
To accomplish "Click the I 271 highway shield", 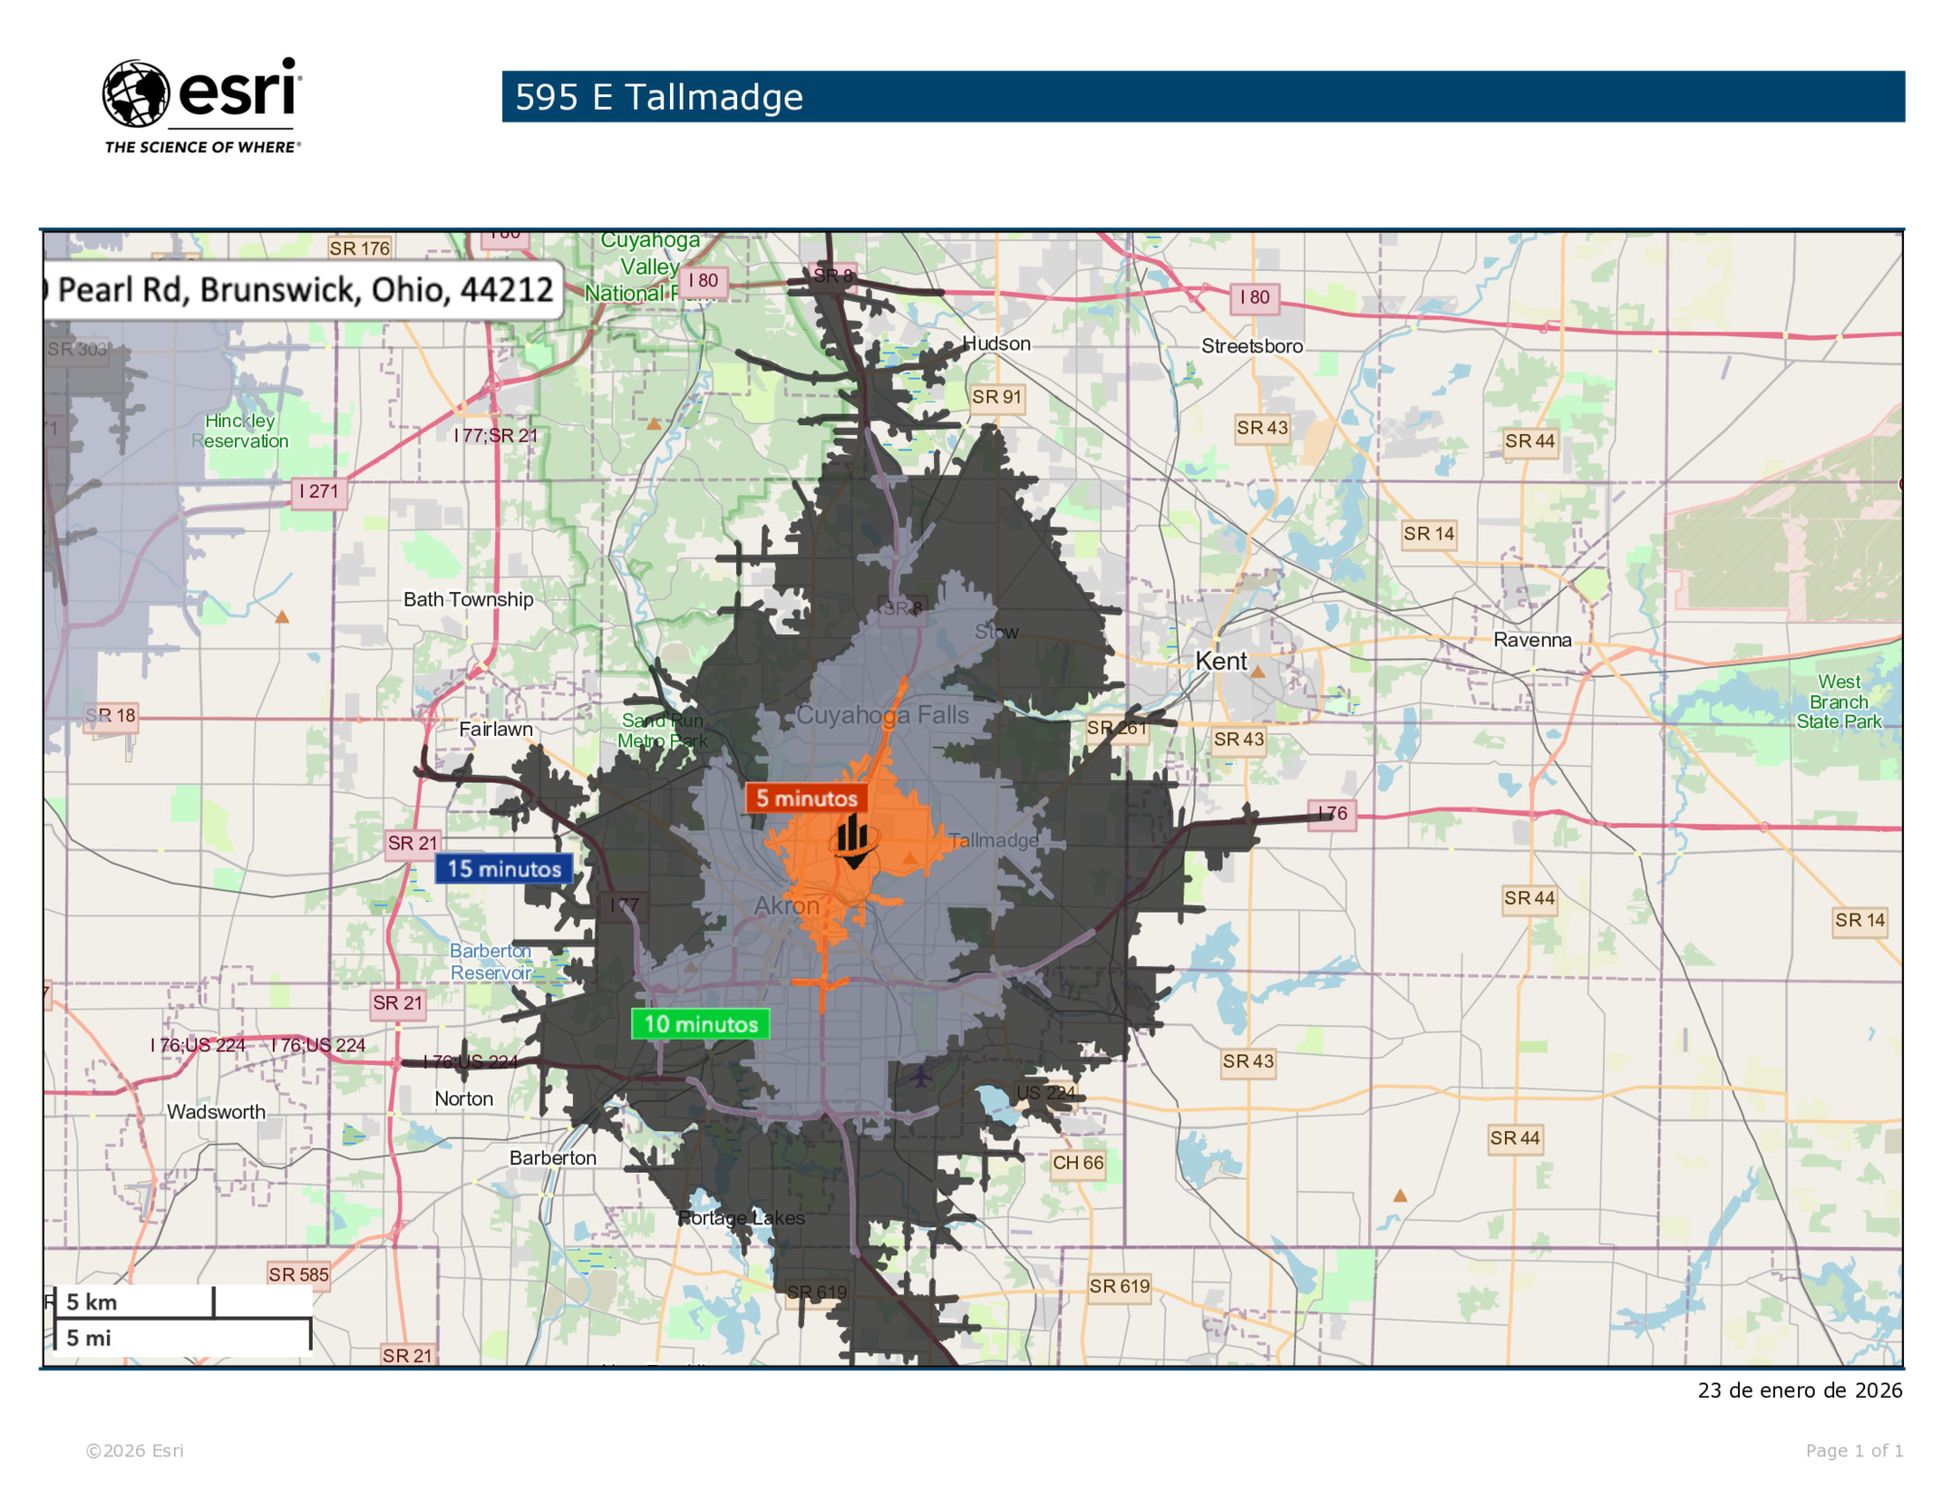I will pyautogui.click(x=319, y=492).
